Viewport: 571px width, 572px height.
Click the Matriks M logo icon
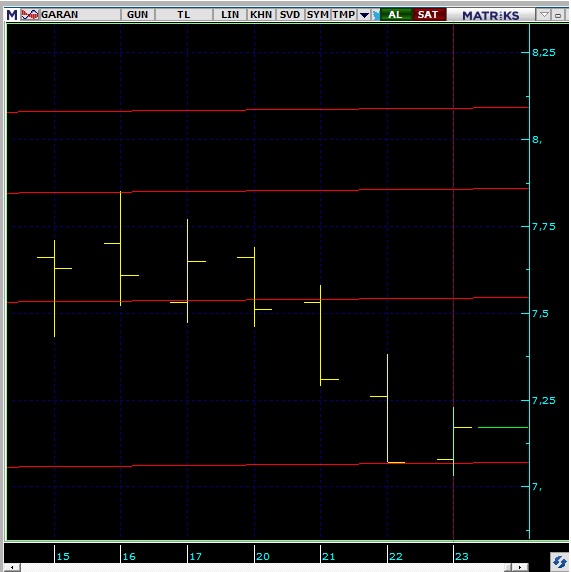click(x=12, y=15)
